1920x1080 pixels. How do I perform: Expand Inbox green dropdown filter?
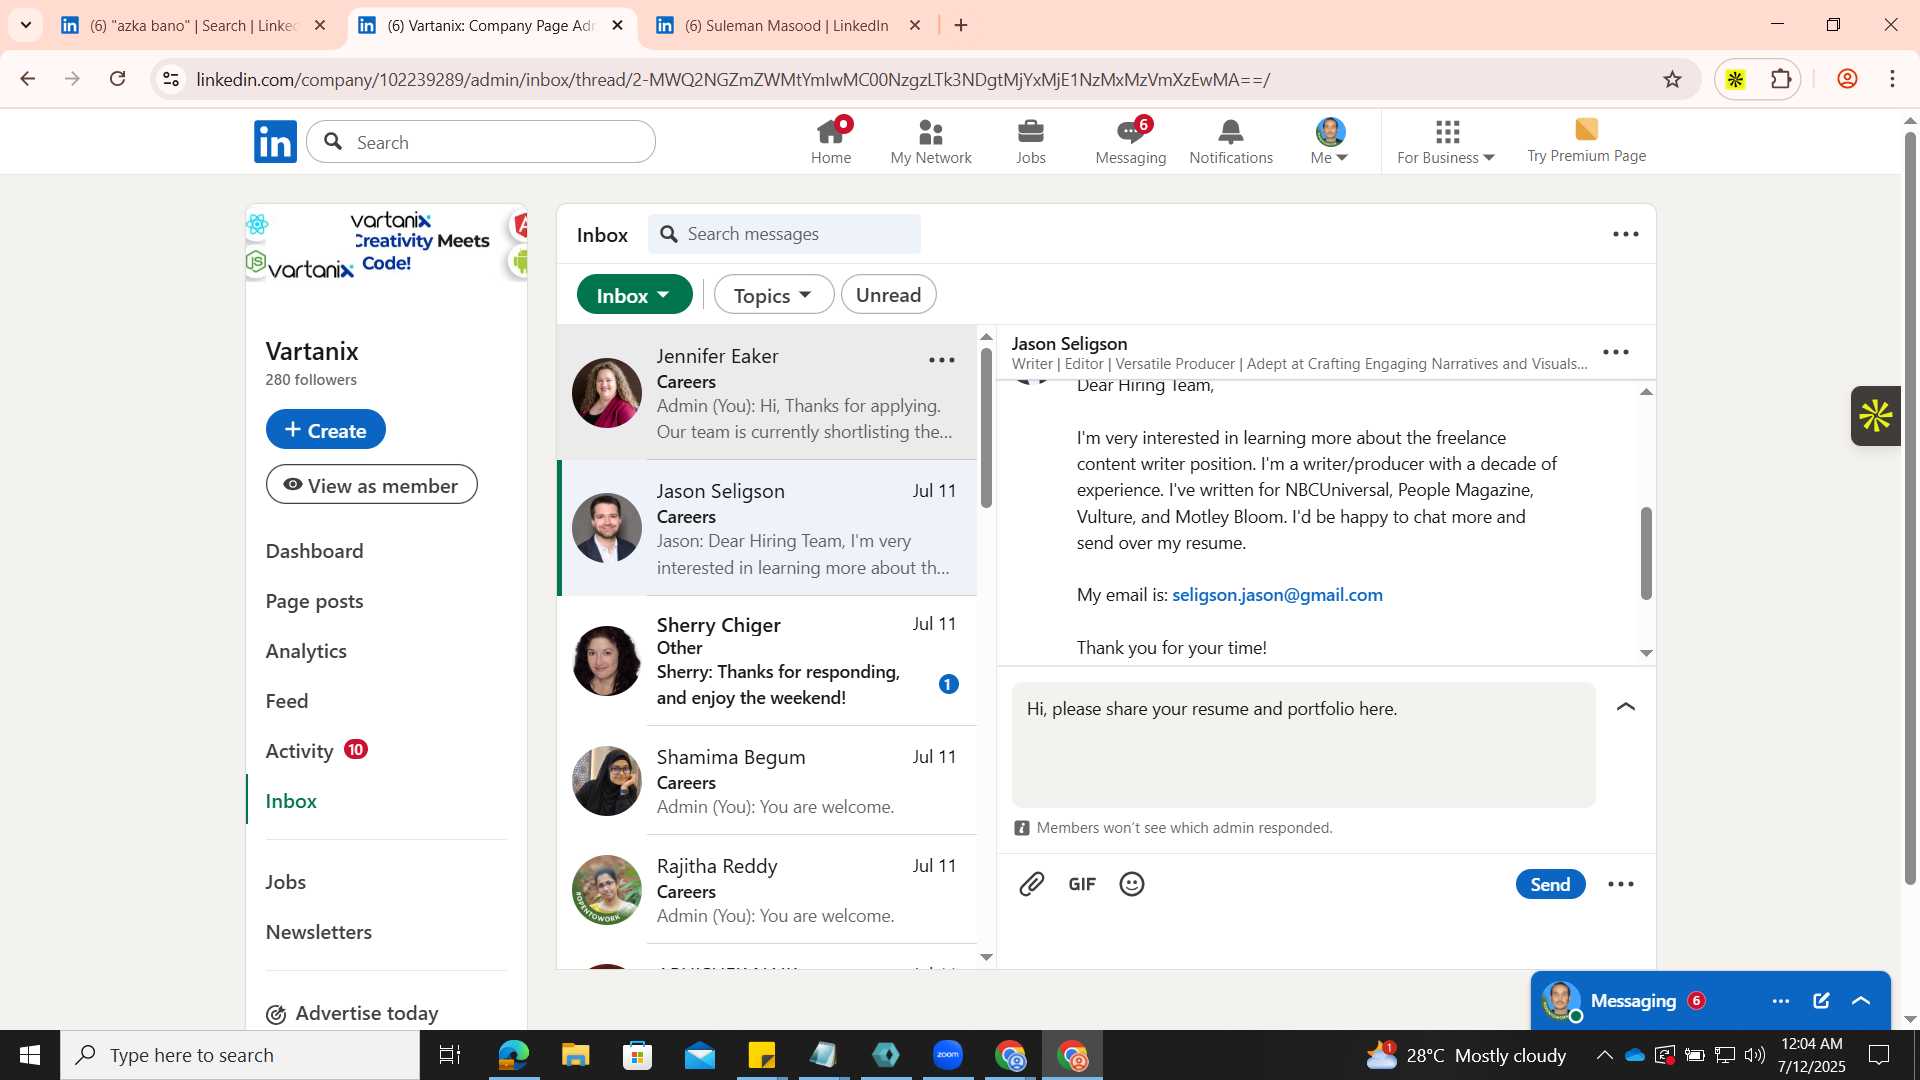634,295
